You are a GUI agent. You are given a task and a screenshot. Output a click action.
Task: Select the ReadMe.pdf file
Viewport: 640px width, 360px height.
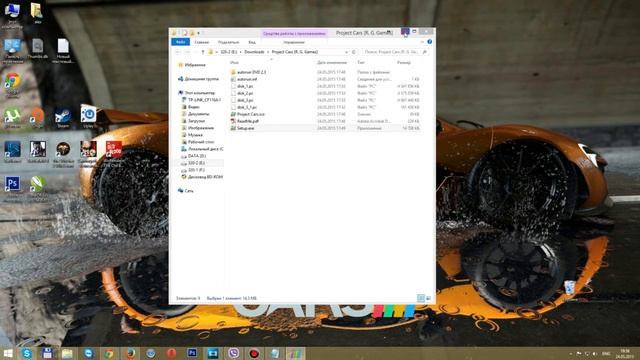(x=244, y=121)
